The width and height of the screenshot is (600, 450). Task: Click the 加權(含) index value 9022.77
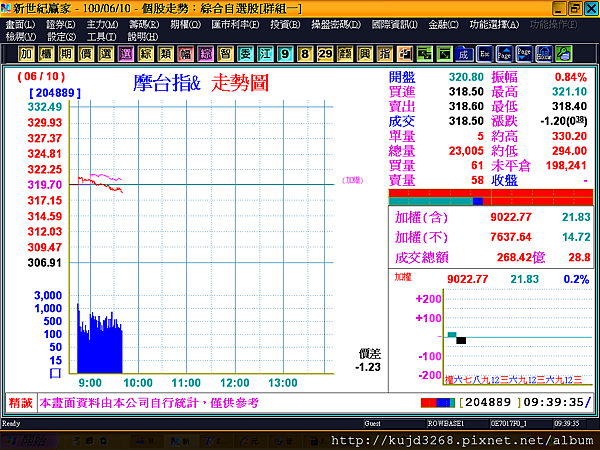point(511,217)
